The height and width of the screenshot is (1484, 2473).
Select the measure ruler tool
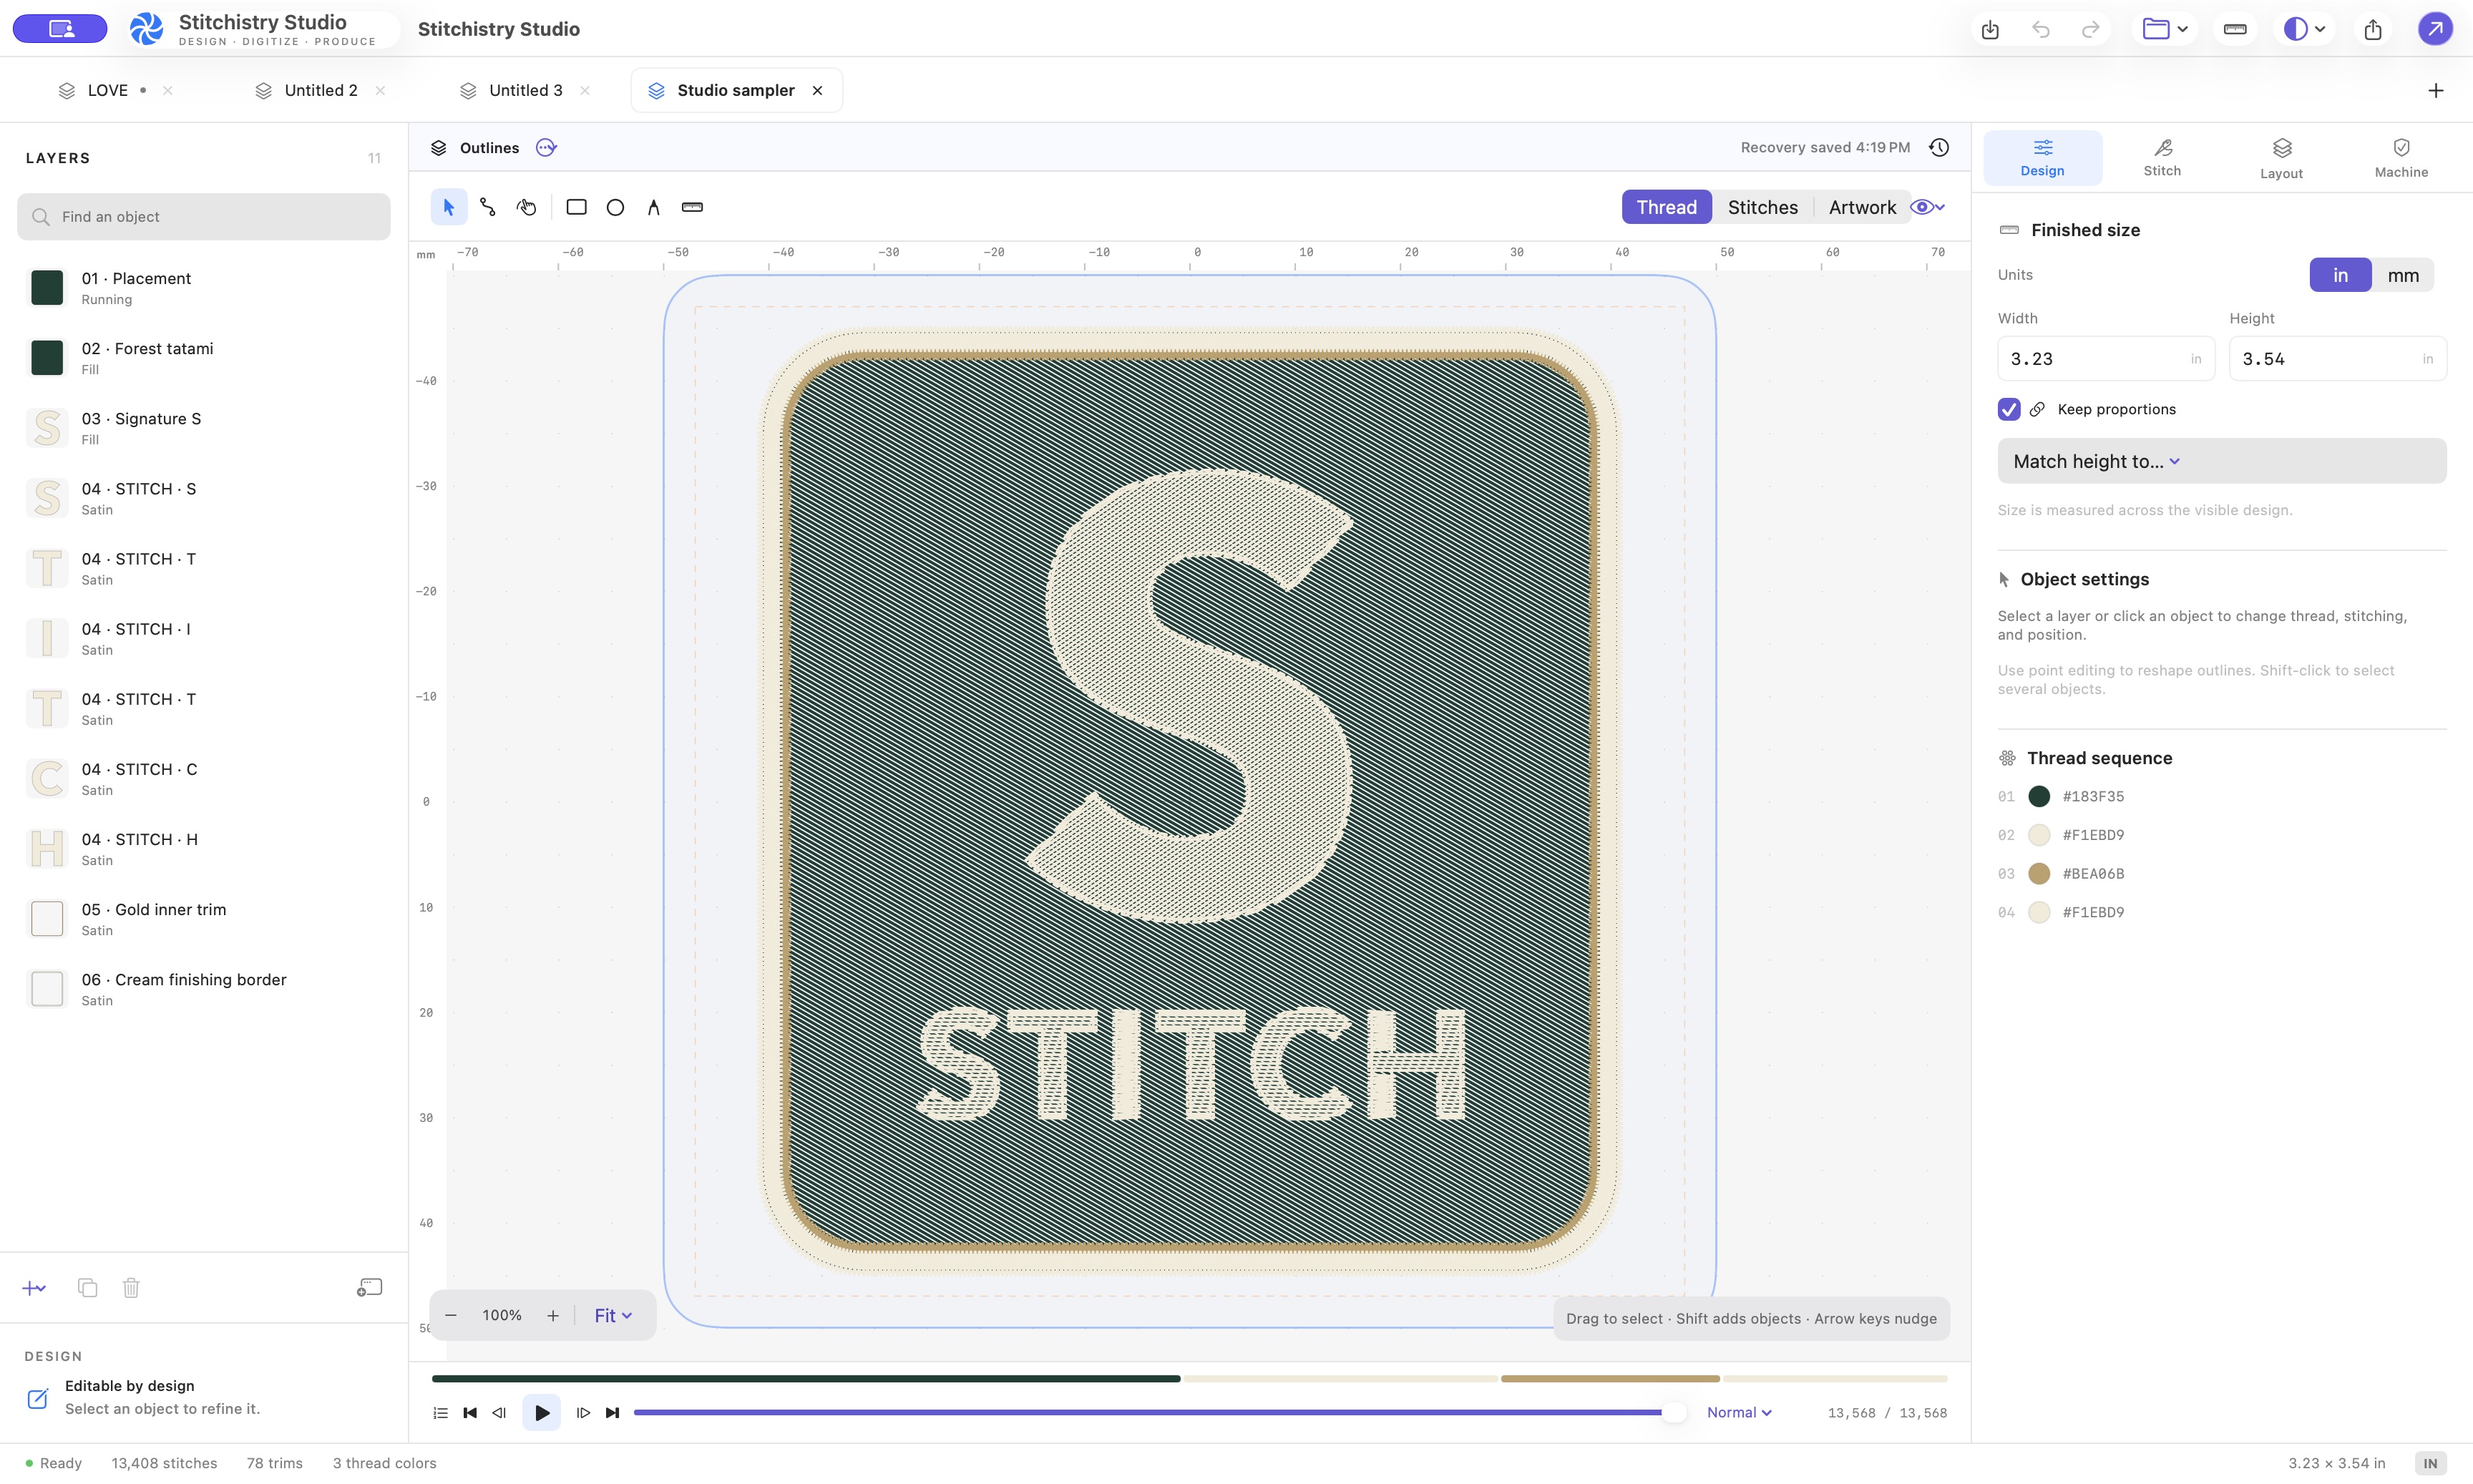692,207
